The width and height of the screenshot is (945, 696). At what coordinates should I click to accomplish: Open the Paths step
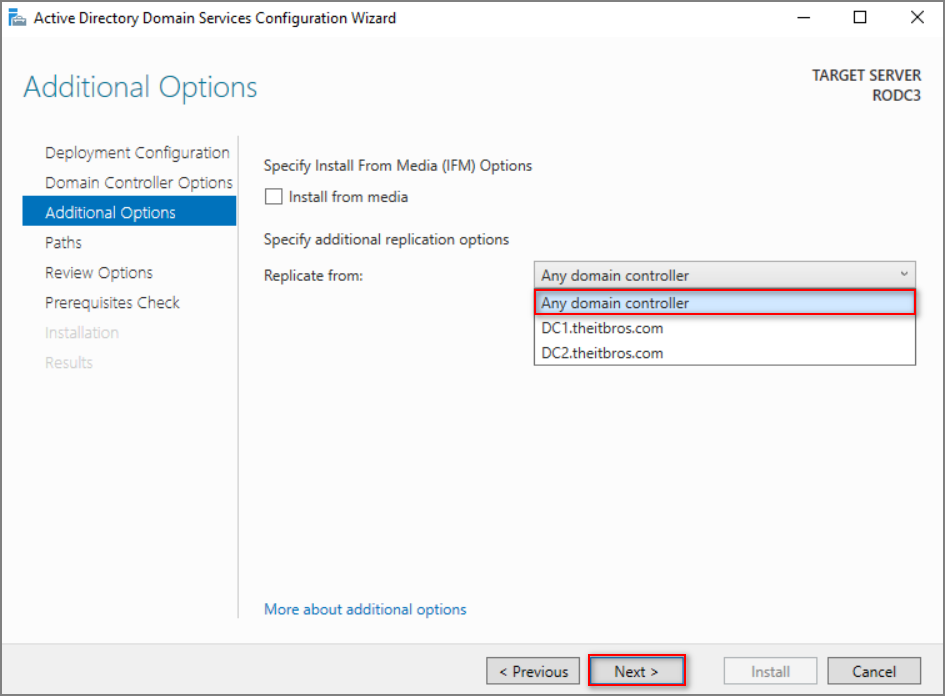pyautogui.click(x=63, y=243)
